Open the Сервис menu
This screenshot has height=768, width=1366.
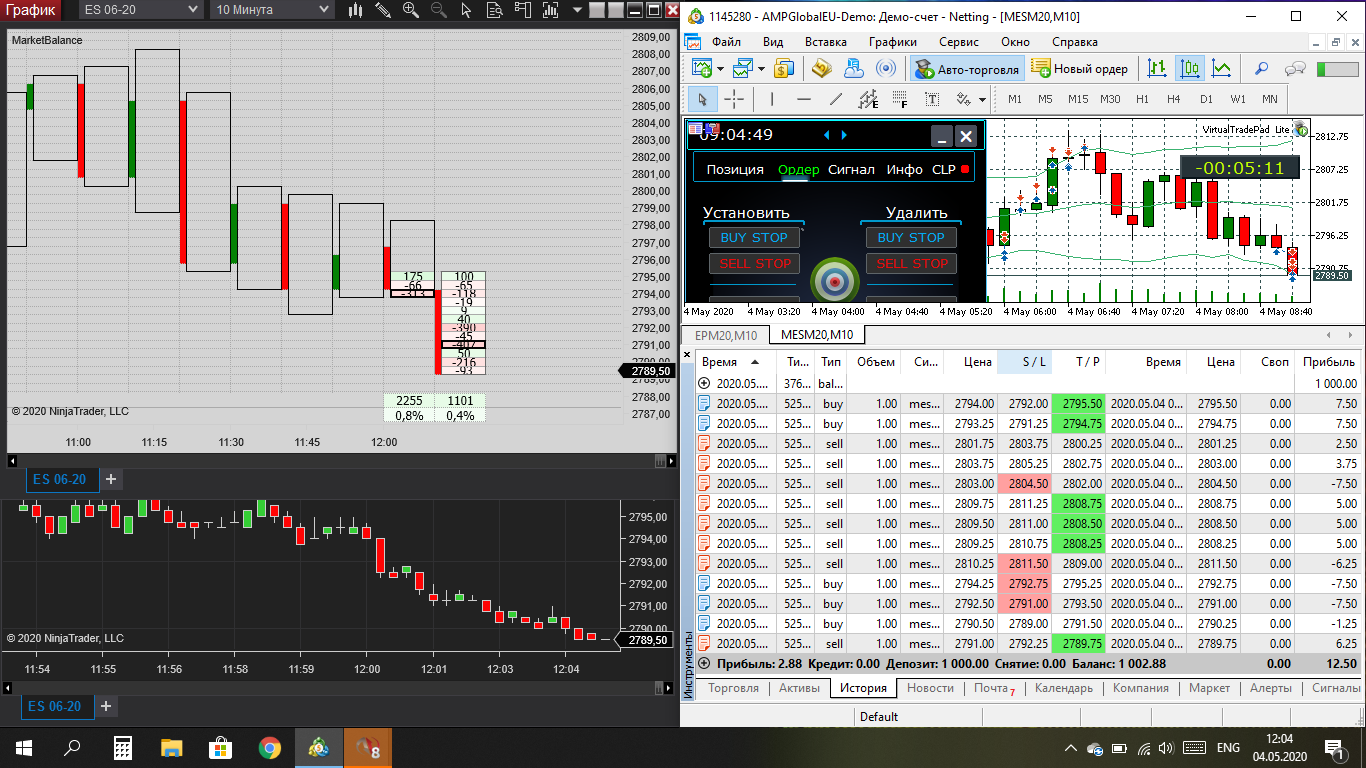pyautogui.click(x=959, y=42)
